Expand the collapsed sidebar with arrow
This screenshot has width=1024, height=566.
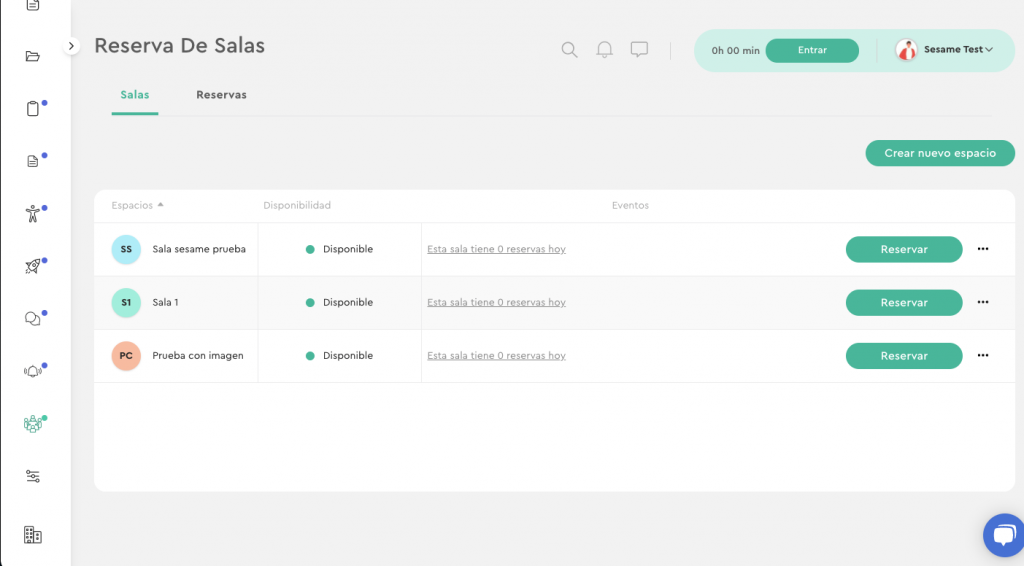point(72,46)
